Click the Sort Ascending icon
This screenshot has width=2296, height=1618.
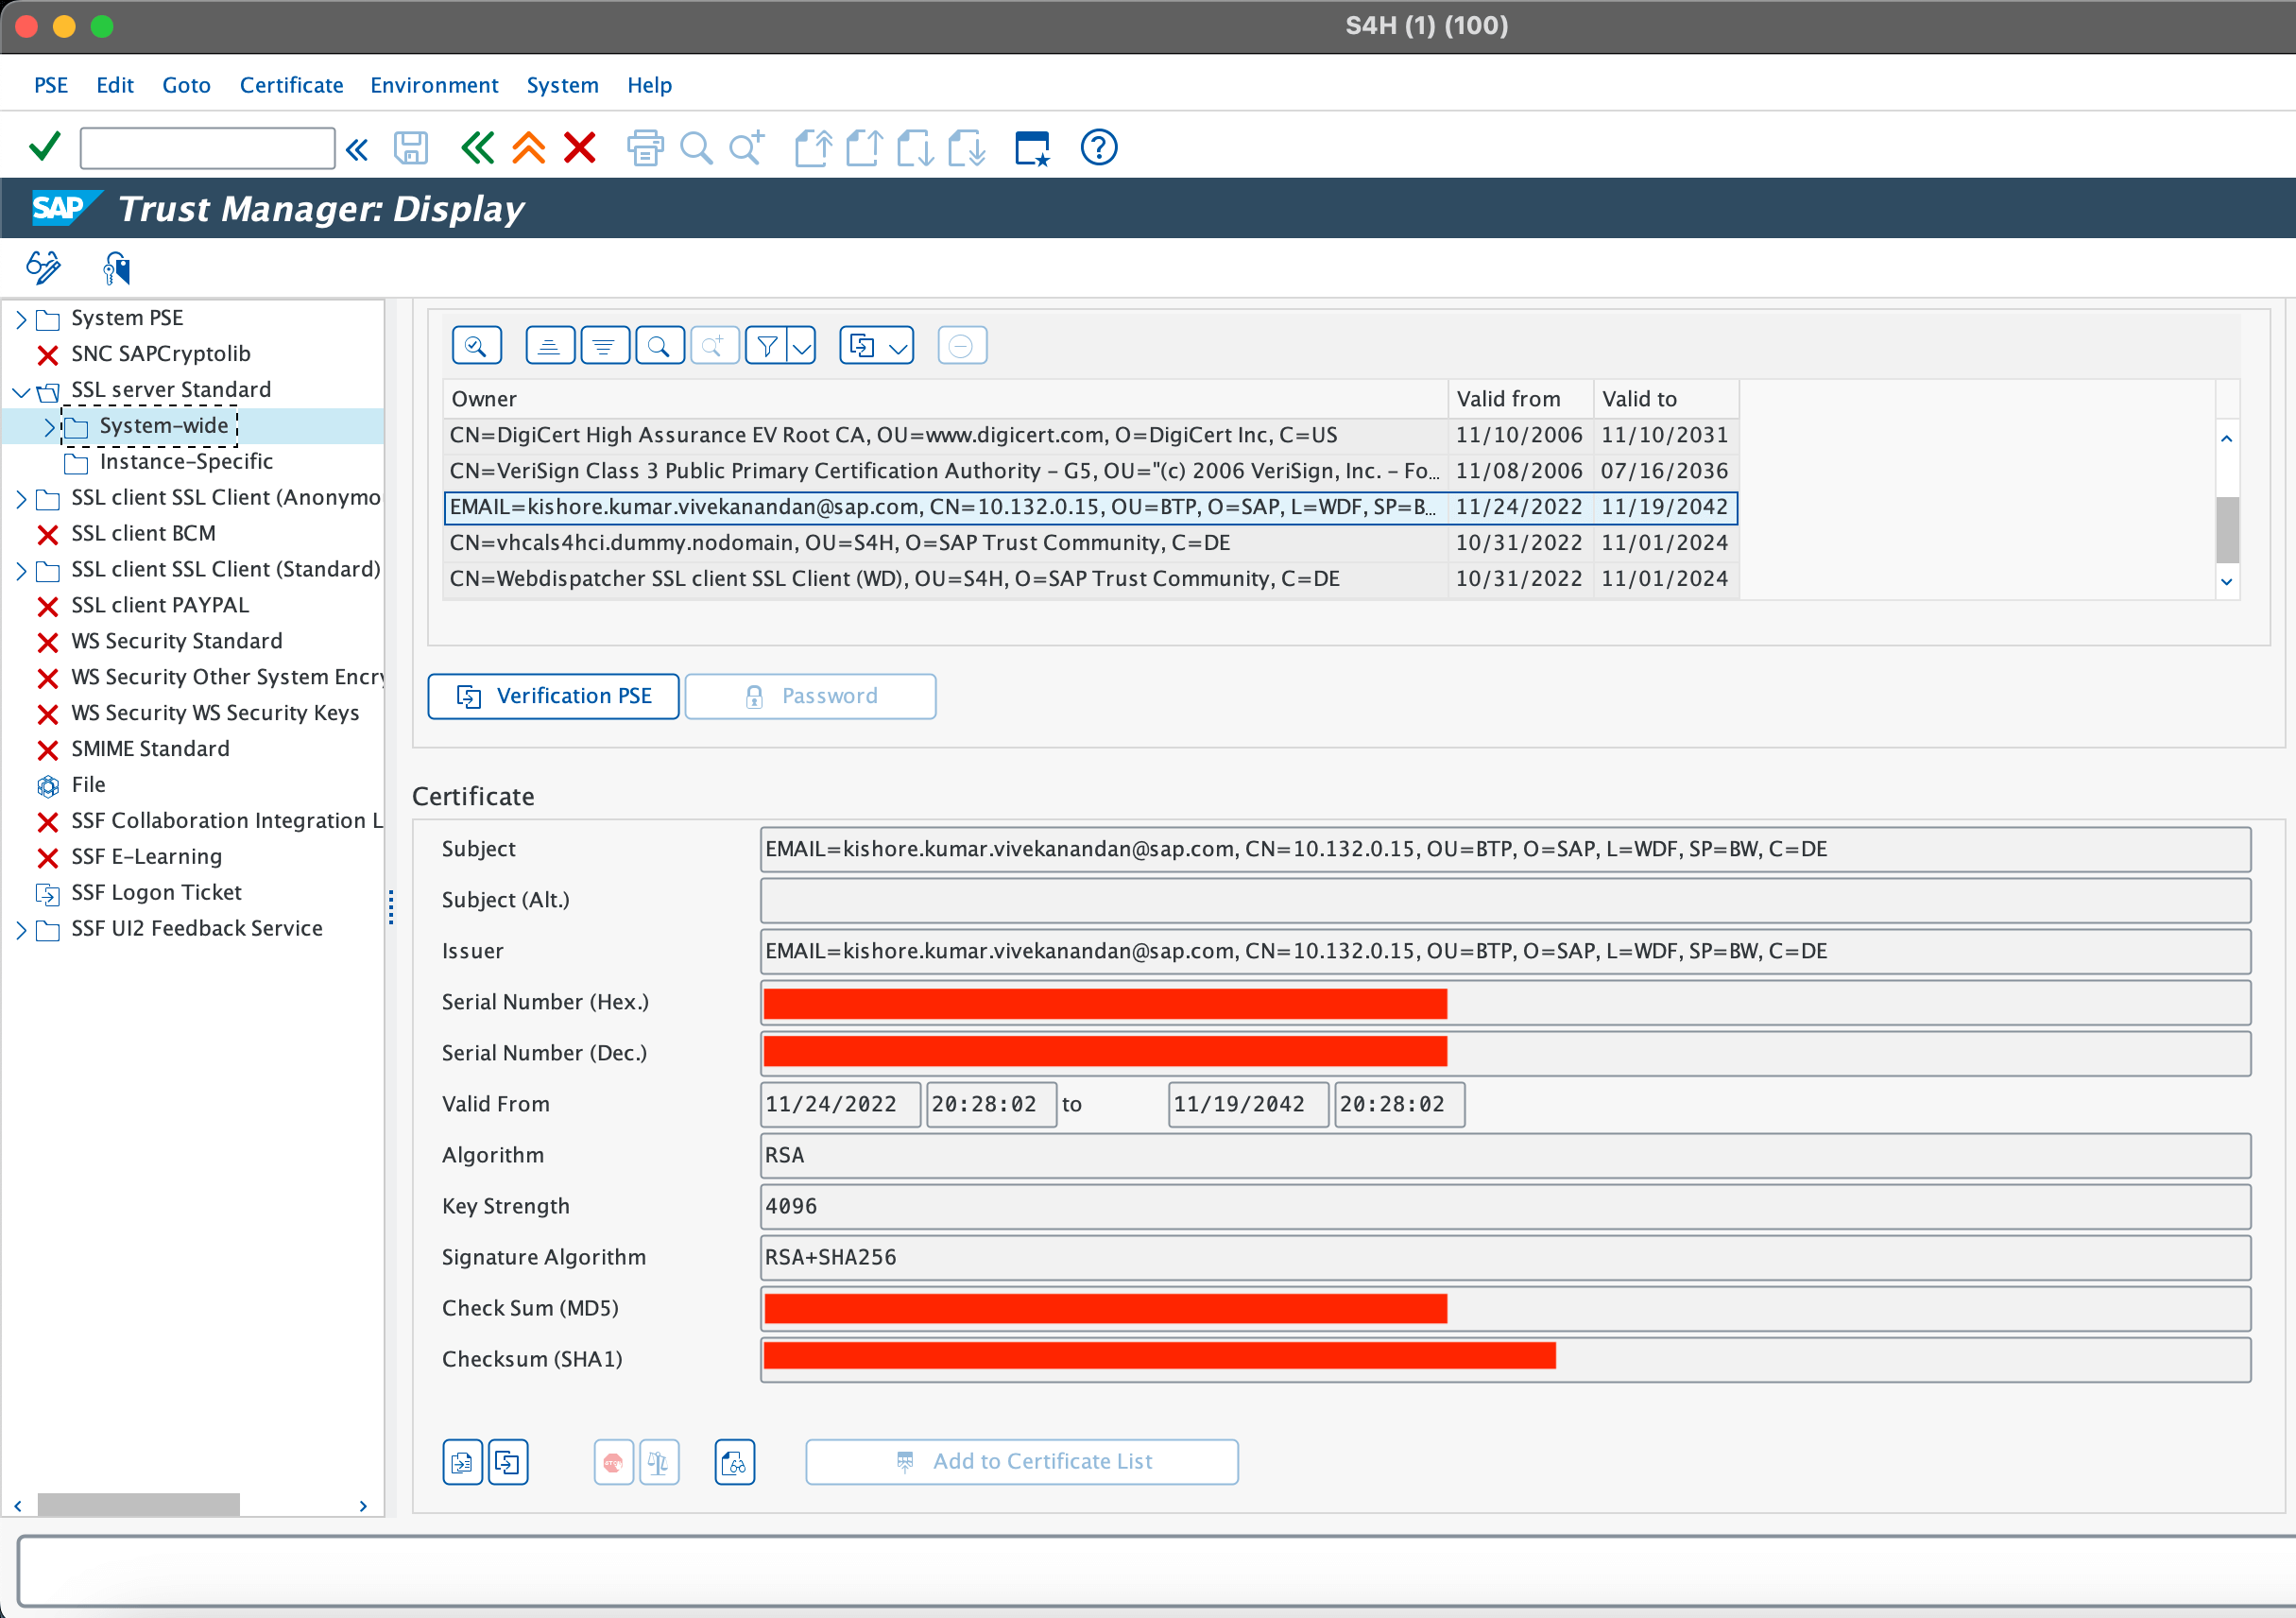tap(550, 346)
